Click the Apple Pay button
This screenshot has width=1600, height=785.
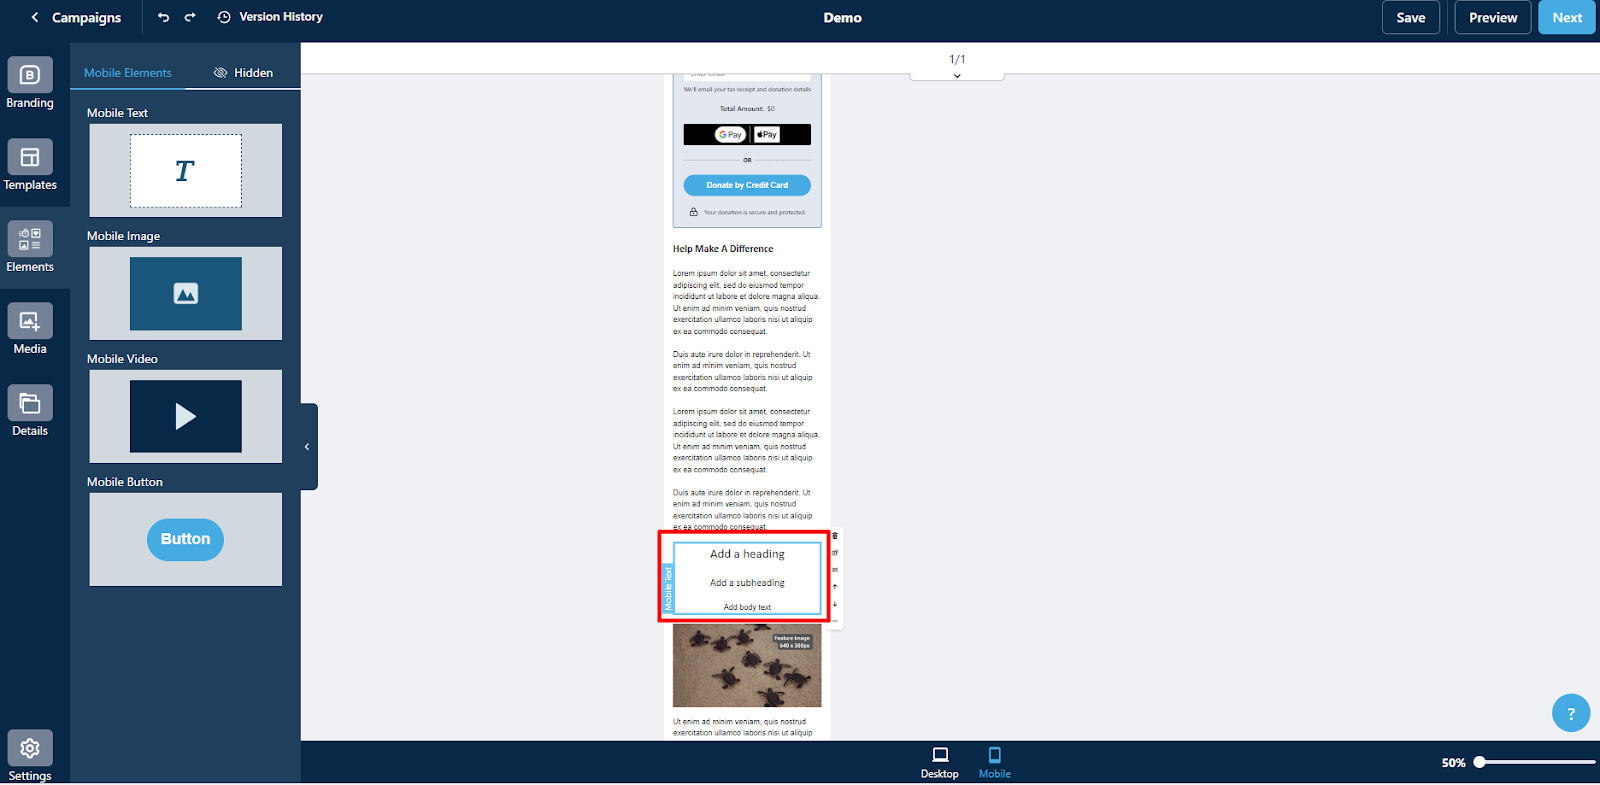pyautogui.click(x=767, y=135)
